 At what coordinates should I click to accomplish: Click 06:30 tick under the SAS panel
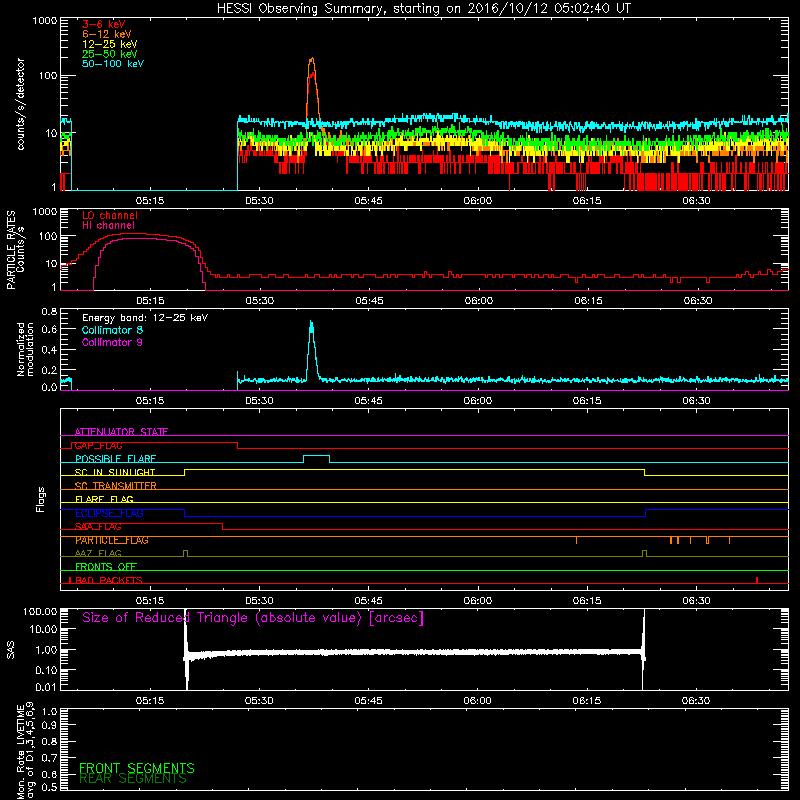696,701
